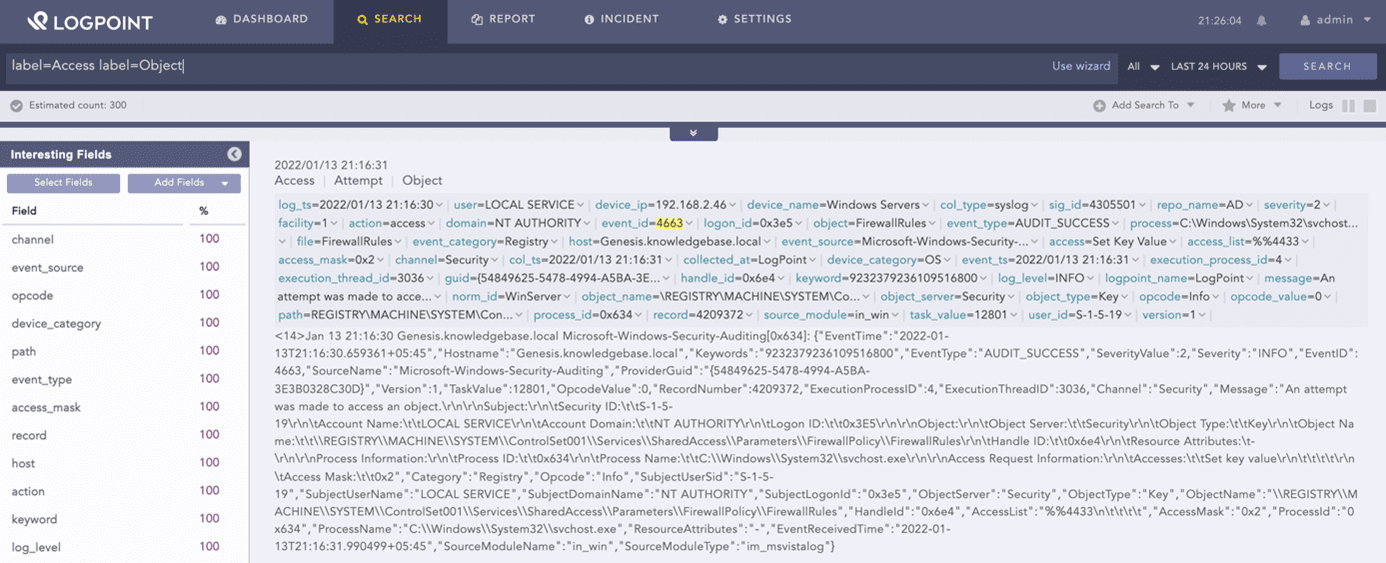Expand the process_id=0x634 dropdown arrow

tap(636, 315)
